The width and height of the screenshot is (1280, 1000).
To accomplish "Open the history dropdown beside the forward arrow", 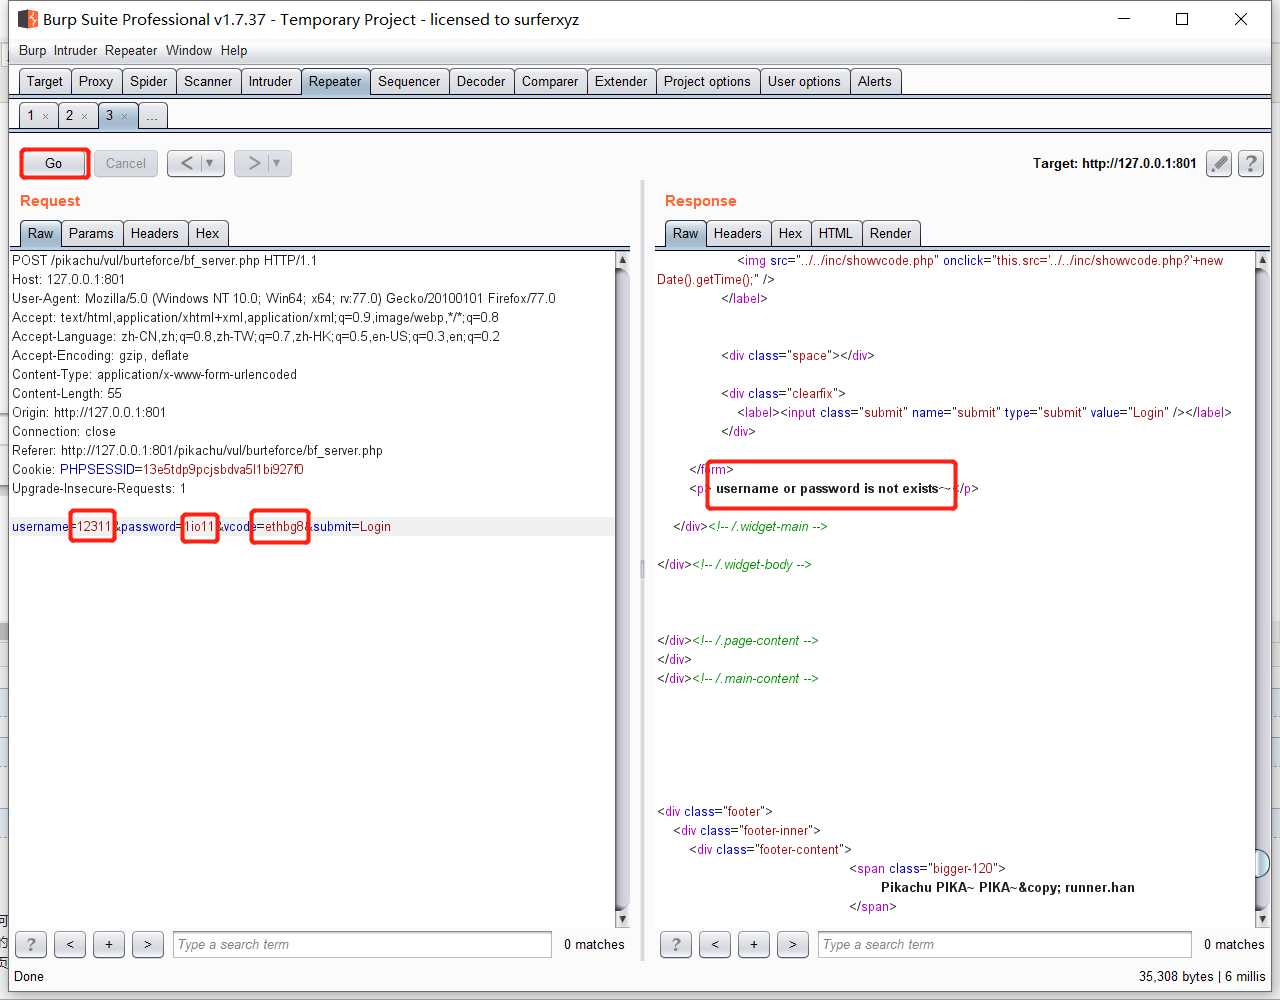I will 277,163.
